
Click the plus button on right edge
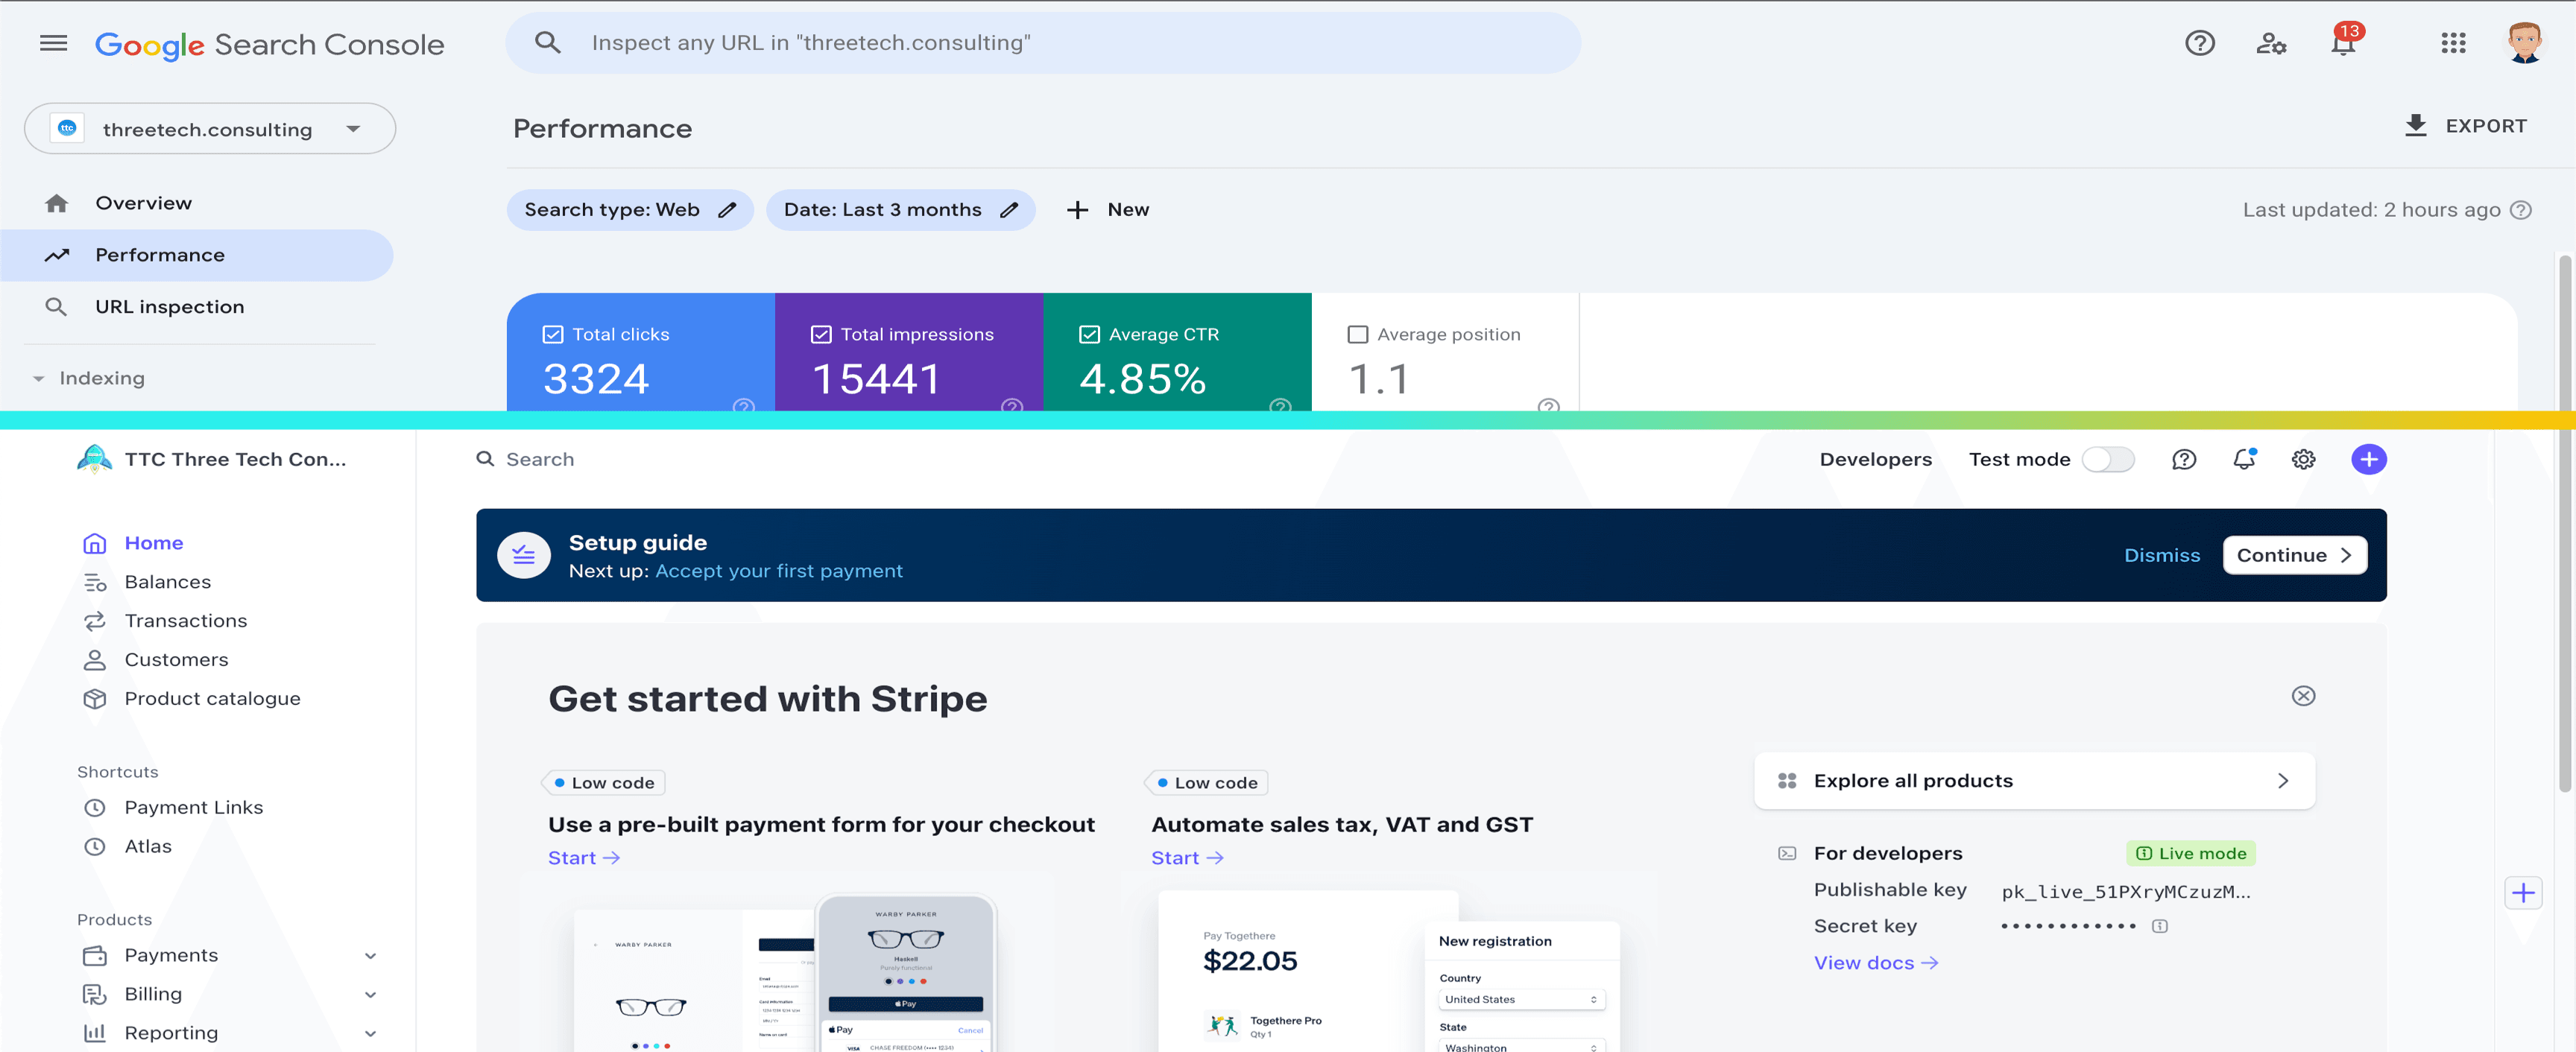[x=2523, y=892]
